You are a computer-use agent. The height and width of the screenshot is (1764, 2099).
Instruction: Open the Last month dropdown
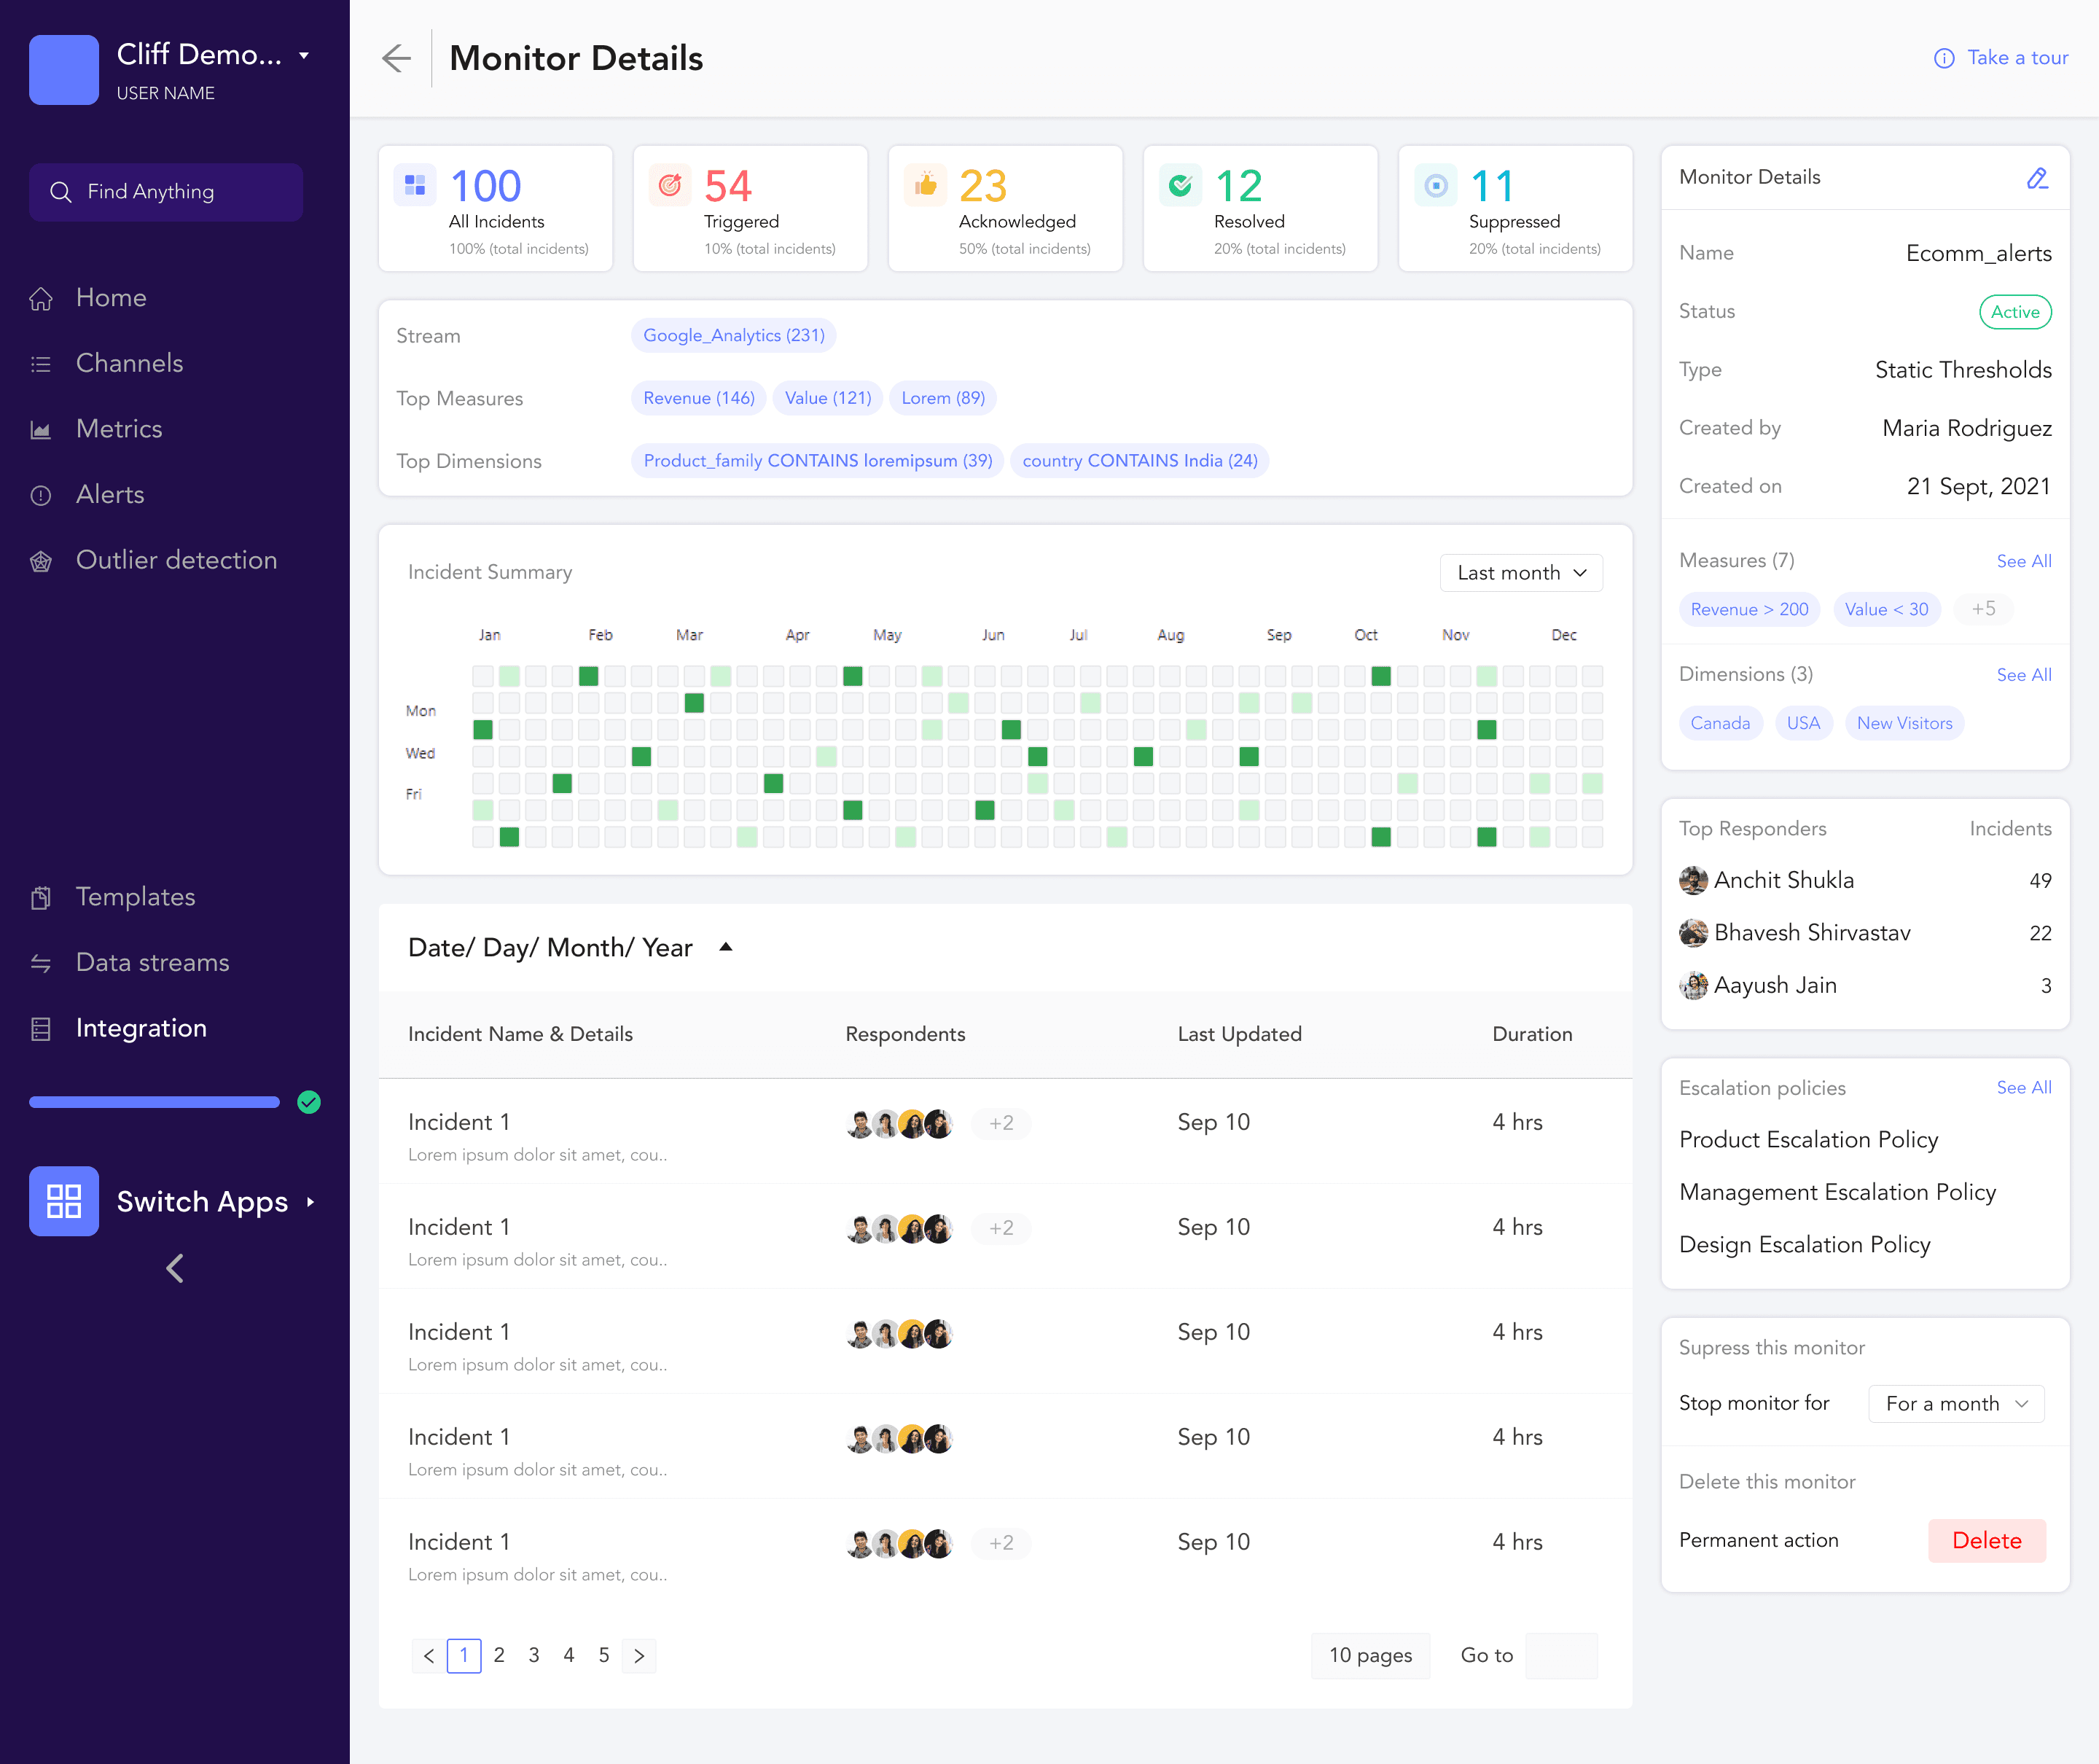1520,573
